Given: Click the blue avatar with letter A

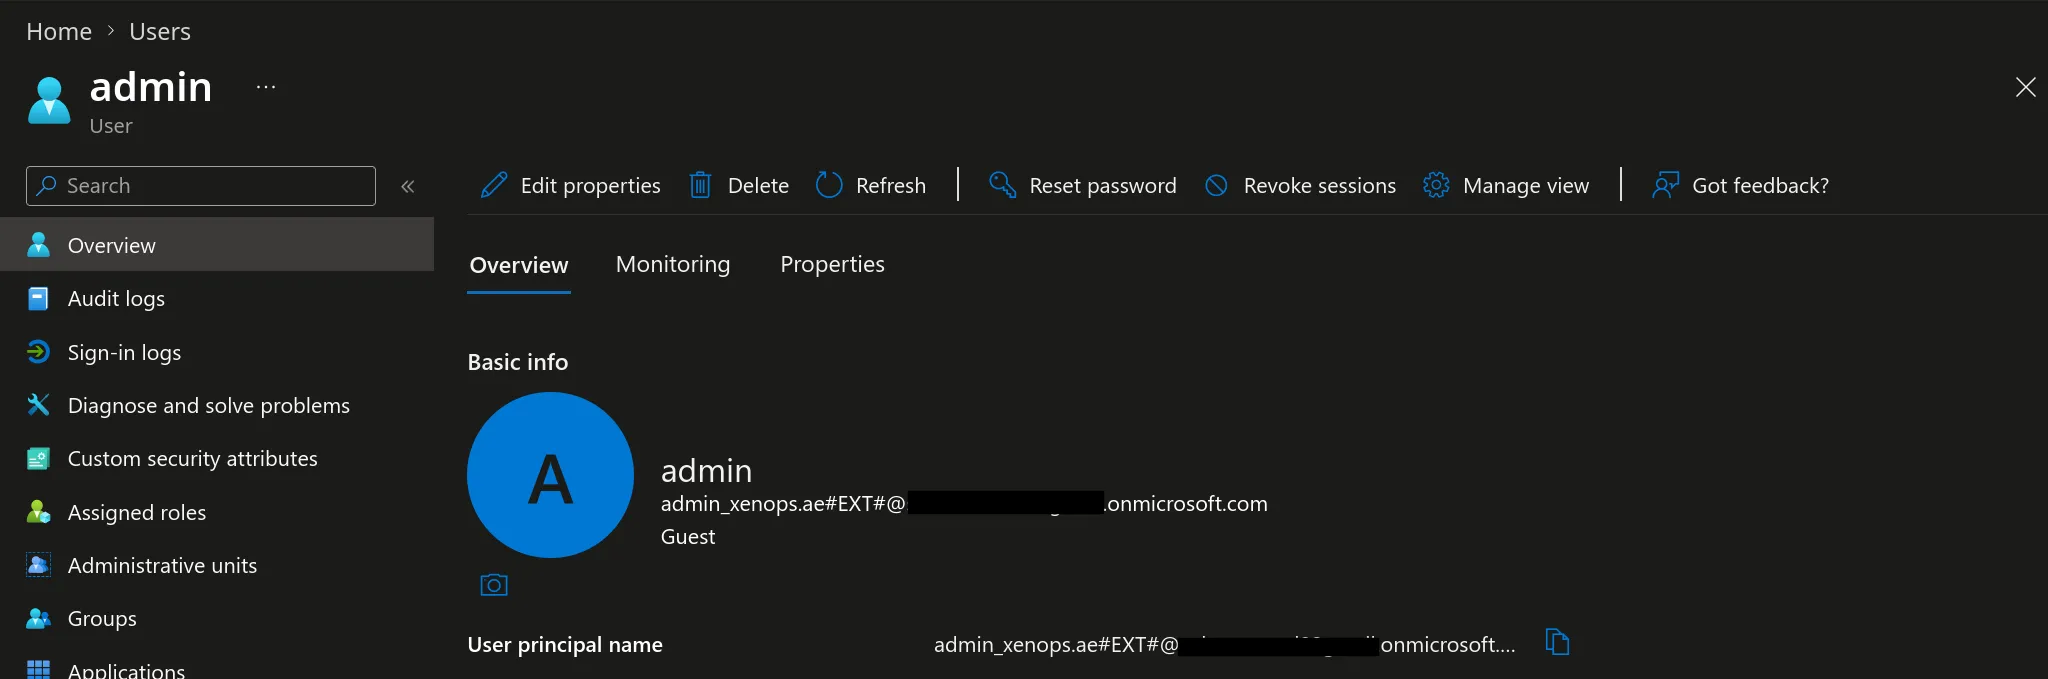Looking at the screenshot, I should tap(550, 475).
